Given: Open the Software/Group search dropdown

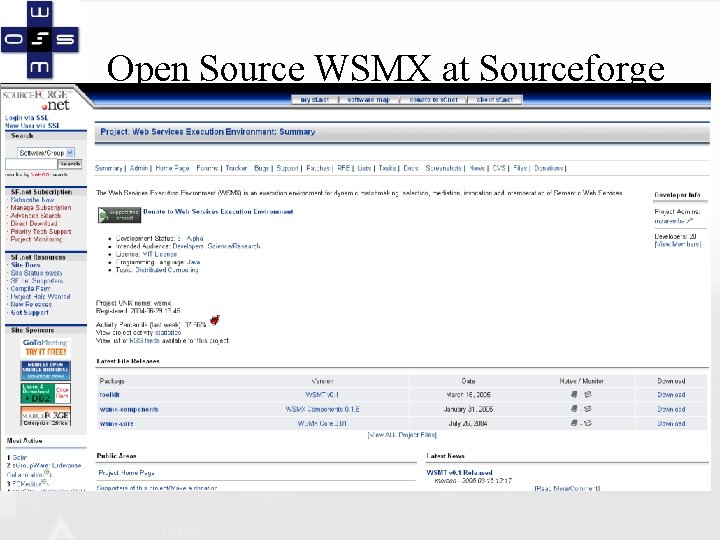Looking at the screenshot, I should pos(45,152).
